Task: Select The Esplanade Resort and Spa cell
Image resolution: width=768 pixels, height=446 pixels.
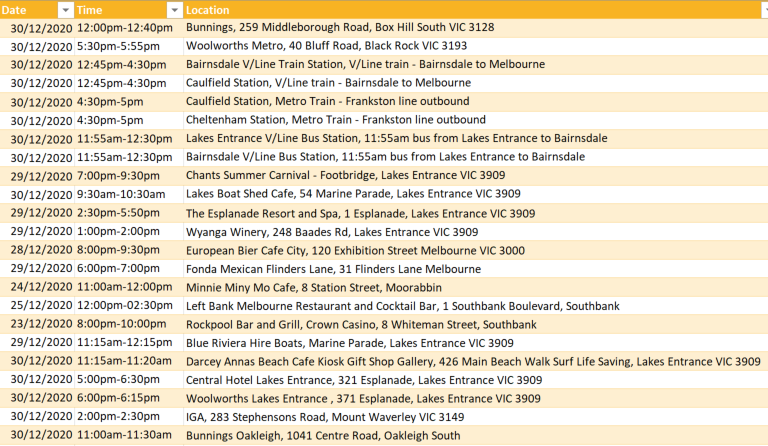Action: [x=476, y=213]
